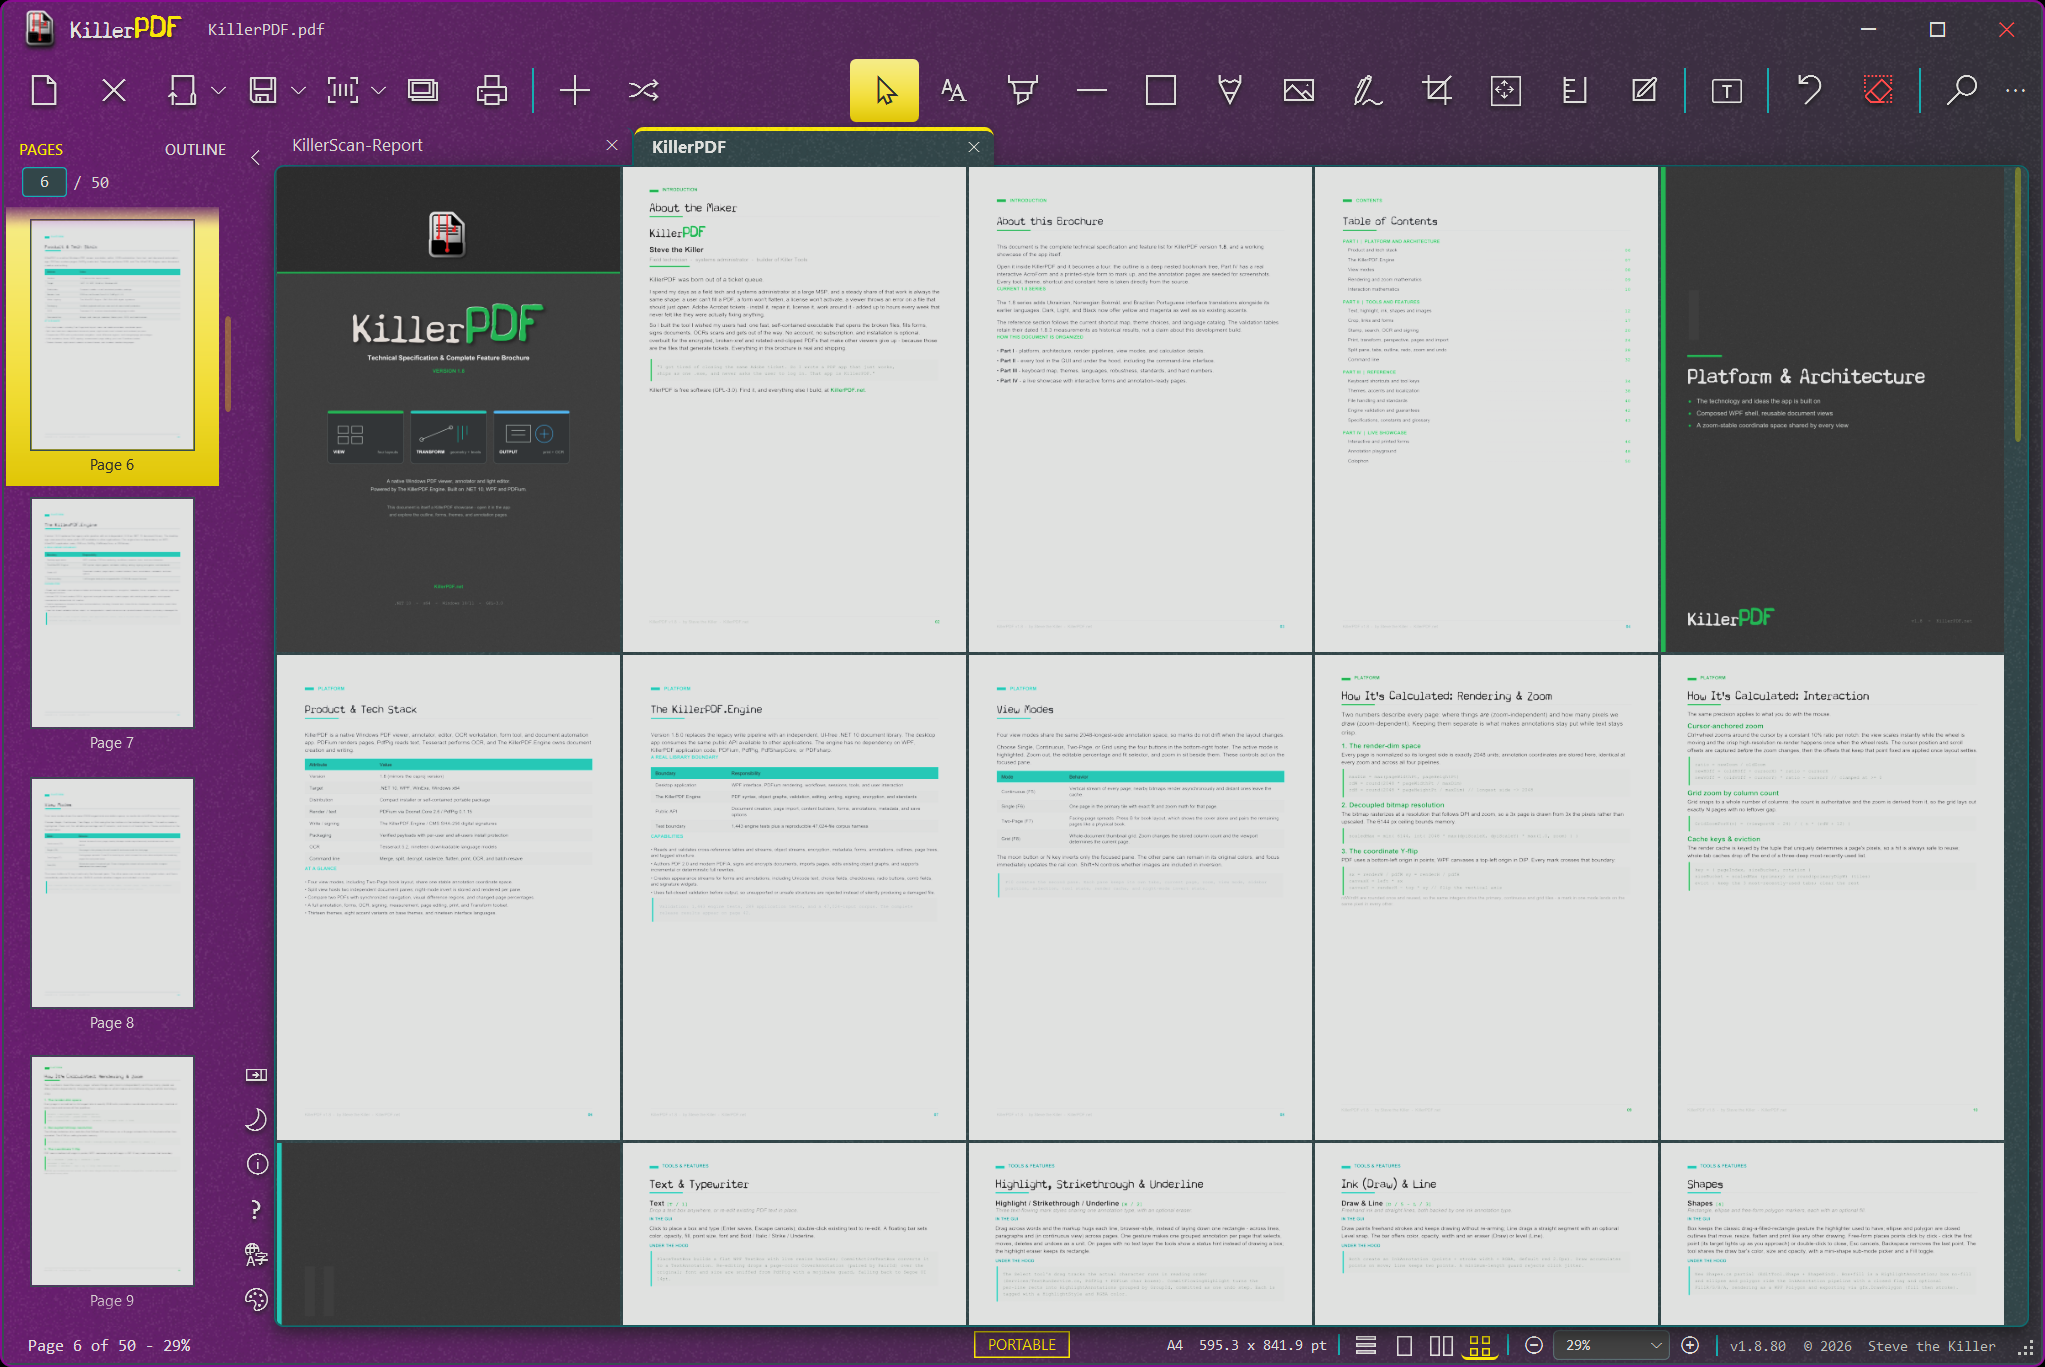Expand the save options dropdown arrow
2045x1367 pixels.
pyautogui.click(x=298, y=91)
